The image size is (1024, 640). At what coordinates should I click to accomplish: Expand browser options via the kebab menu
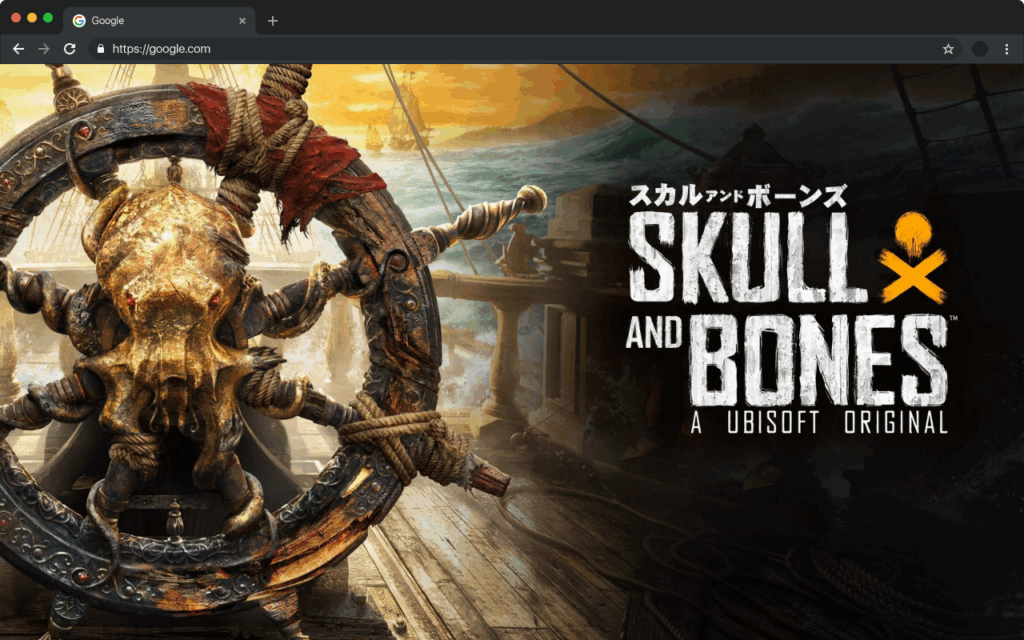pyautogui.click(x=1005, y=48)
